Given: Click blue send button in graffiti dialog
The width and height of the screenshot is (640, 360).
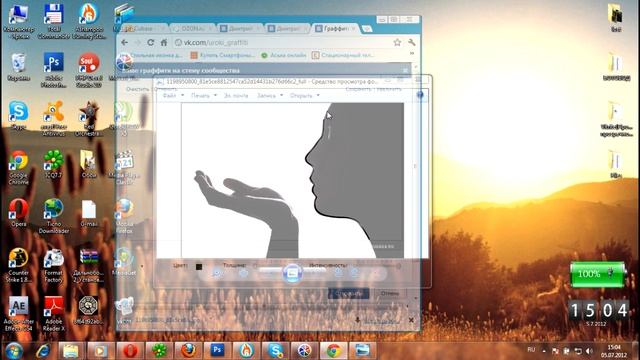Looking at the screenshot, I should (x=348, y=293).
